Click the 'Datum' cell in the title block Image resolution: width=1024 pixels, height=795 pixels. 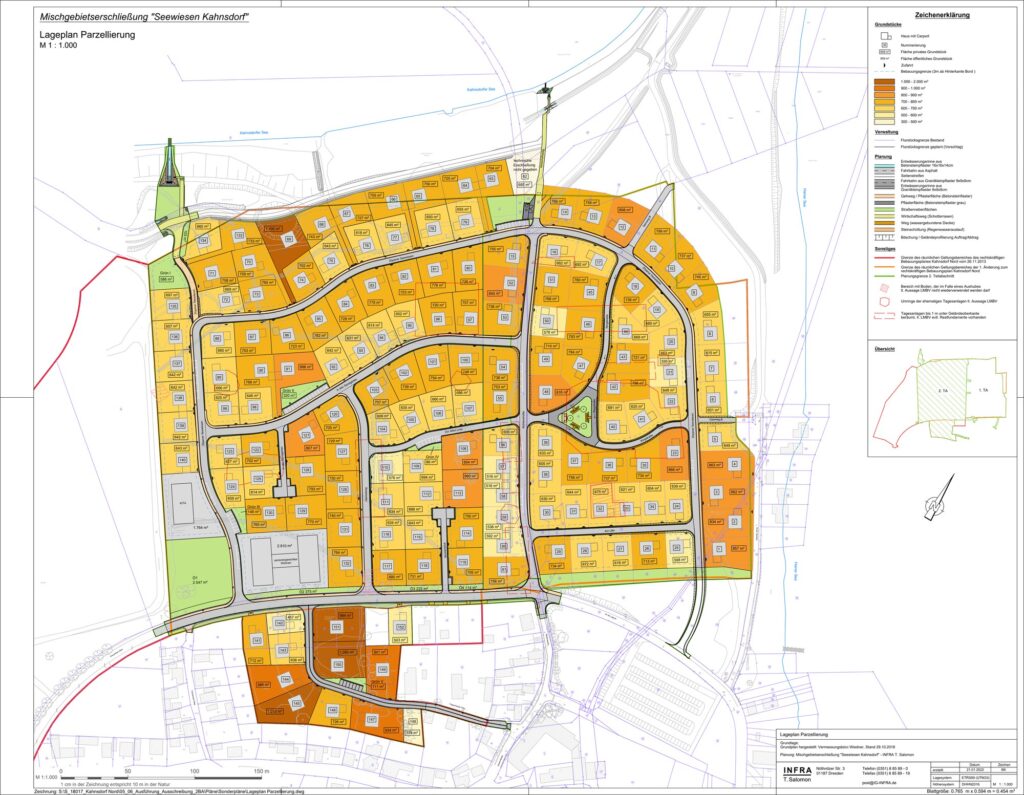(x=974, y=765)
